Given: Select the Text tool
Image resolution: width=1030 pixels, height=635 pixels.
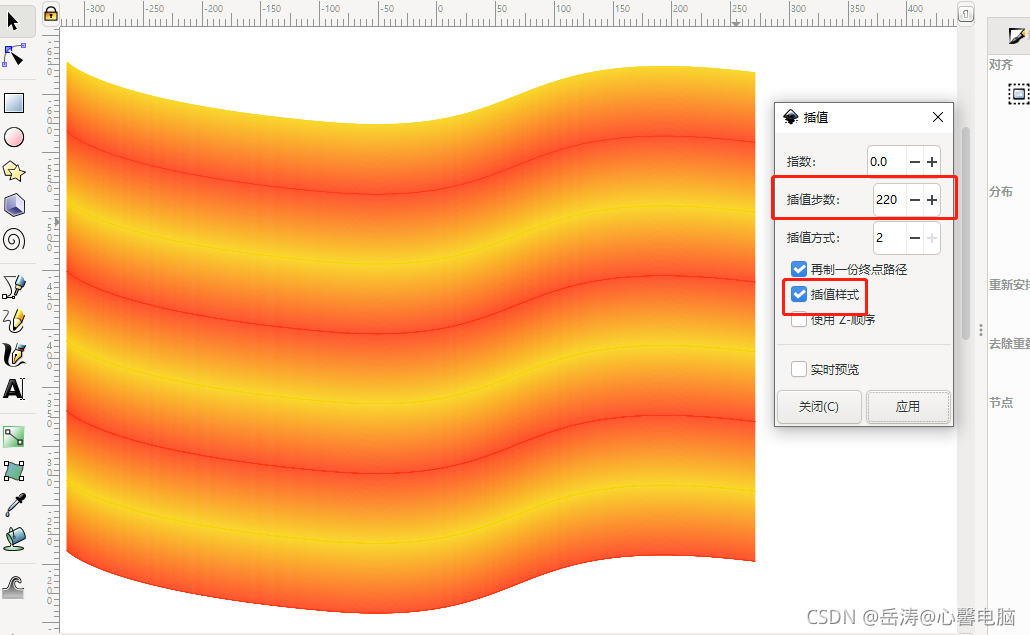Looking at the screenshot, I should (x=14, y=389).
